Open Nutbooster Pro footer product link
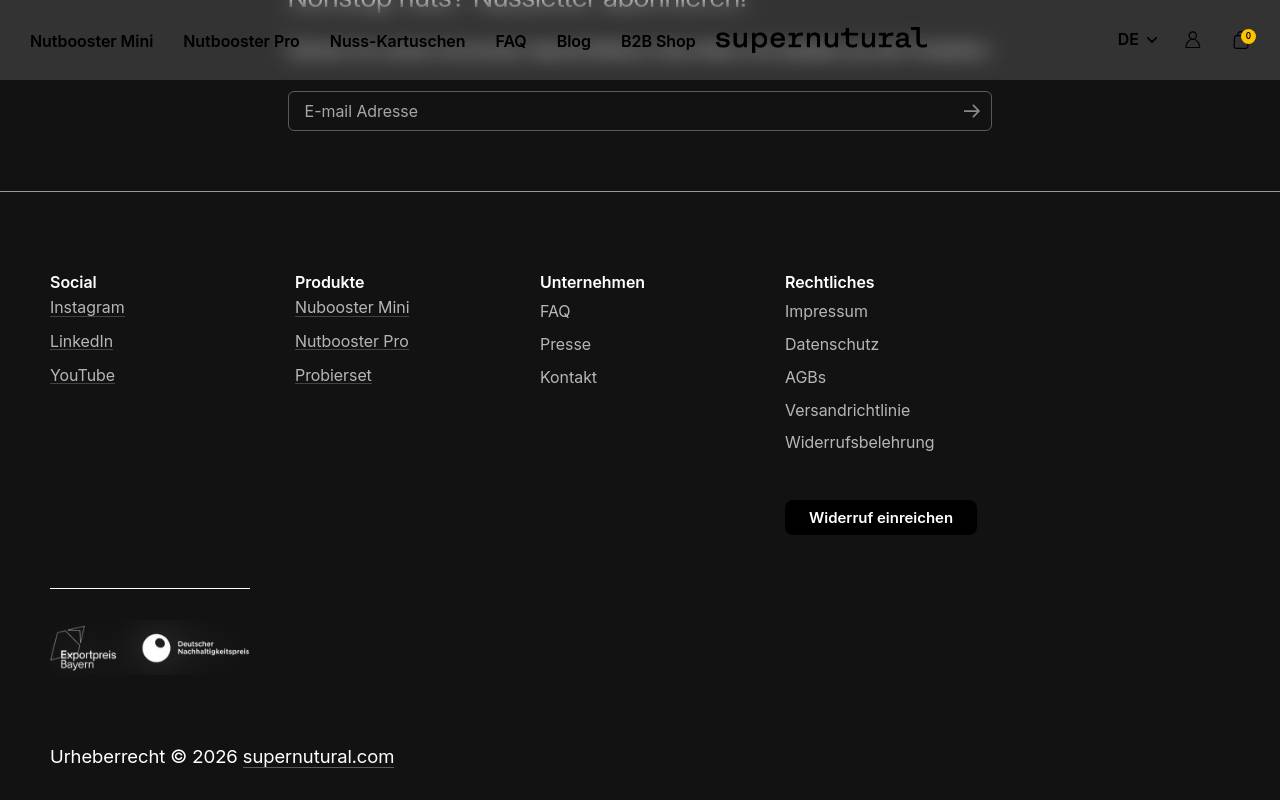This screenshot has height=800, width=1280. 351,341
